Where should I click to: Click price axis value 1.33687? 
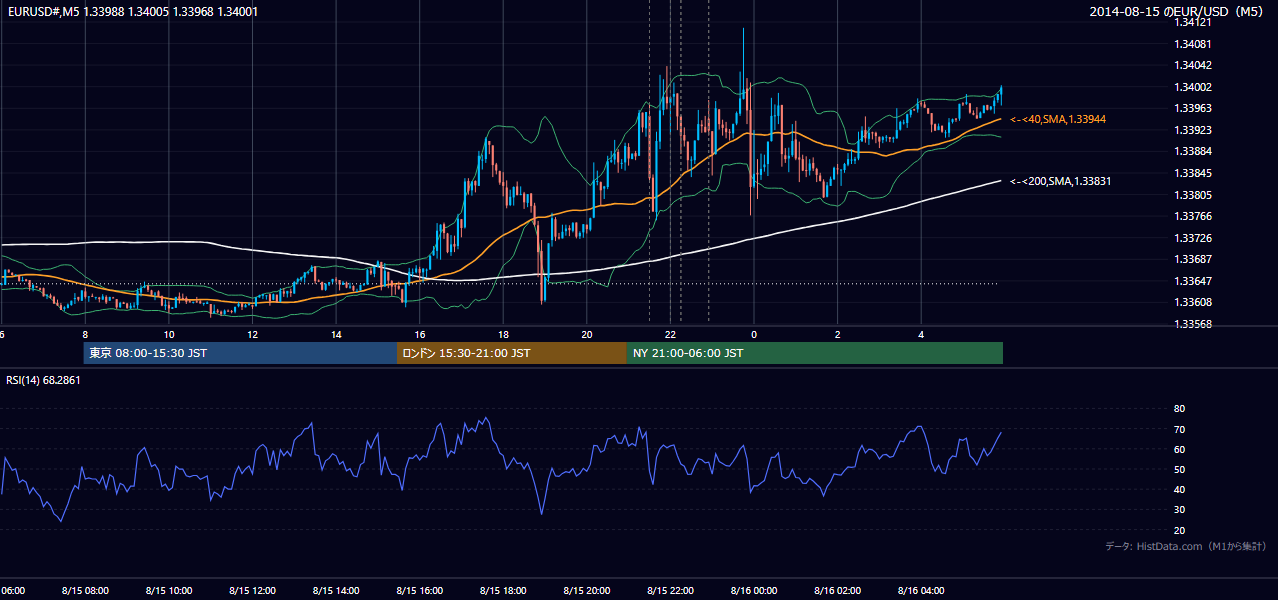(1194, 259)
